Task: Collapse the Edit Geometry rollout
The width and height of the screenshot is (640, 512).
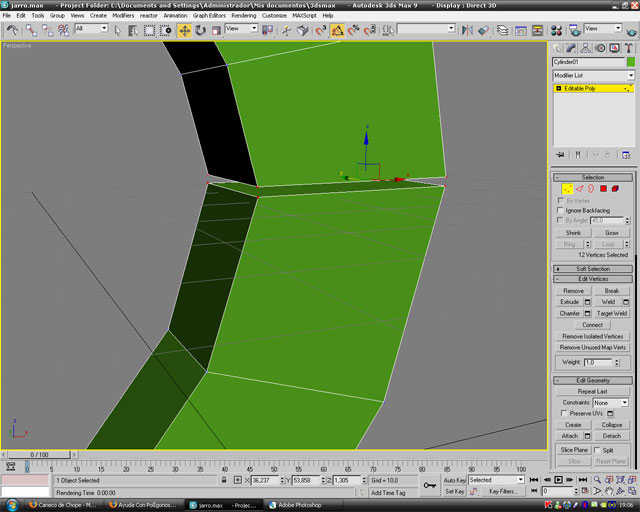Action: click(x=593, y=381)
